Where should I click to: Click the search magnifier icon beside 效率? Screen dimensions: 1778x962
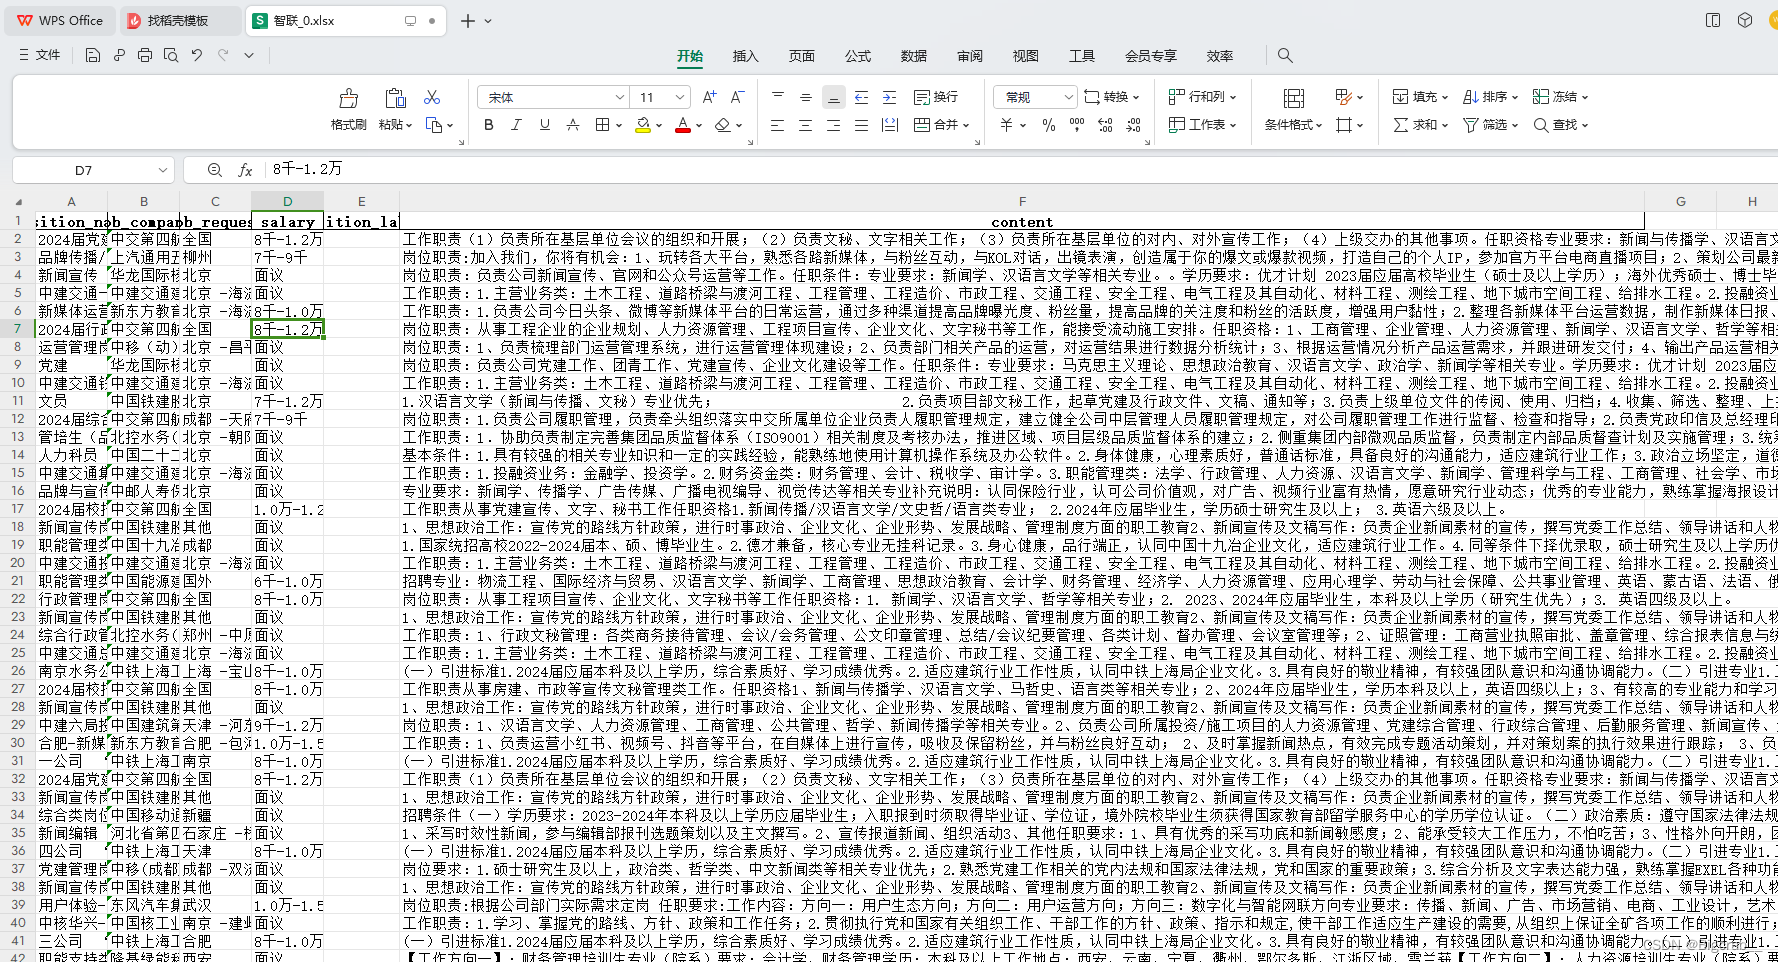click(1285, 56)
